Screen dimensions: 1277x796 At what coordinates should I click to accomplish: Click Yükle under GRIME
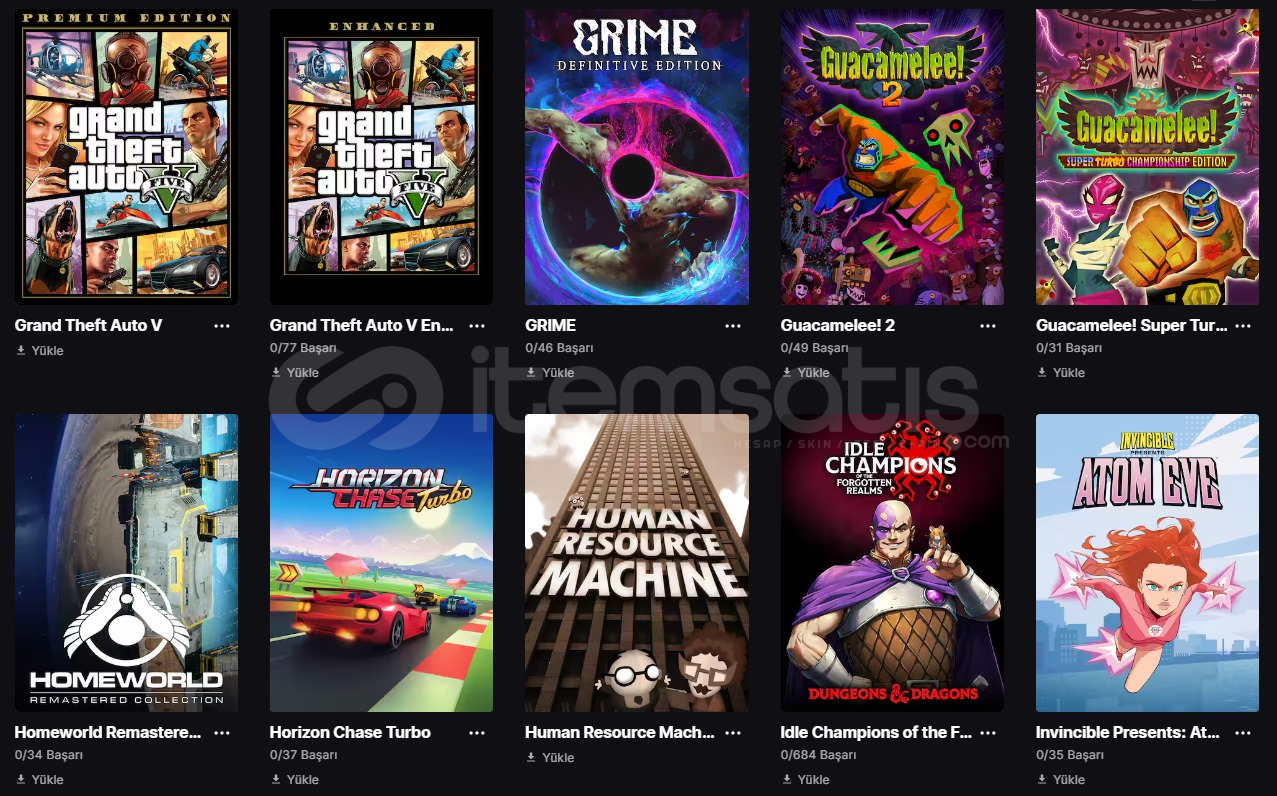(550, 373)
